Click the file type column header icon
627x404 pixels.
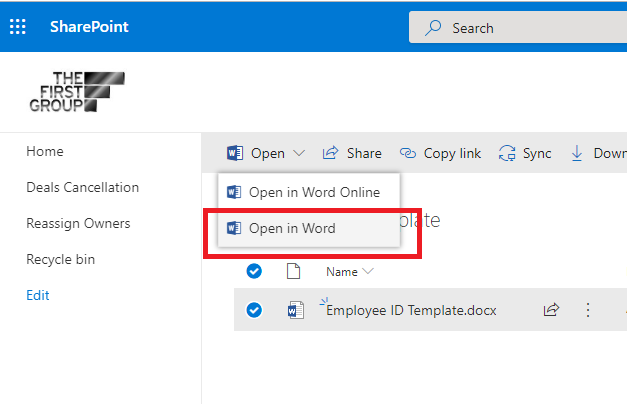pyautogui.click(x=294, y=271)
